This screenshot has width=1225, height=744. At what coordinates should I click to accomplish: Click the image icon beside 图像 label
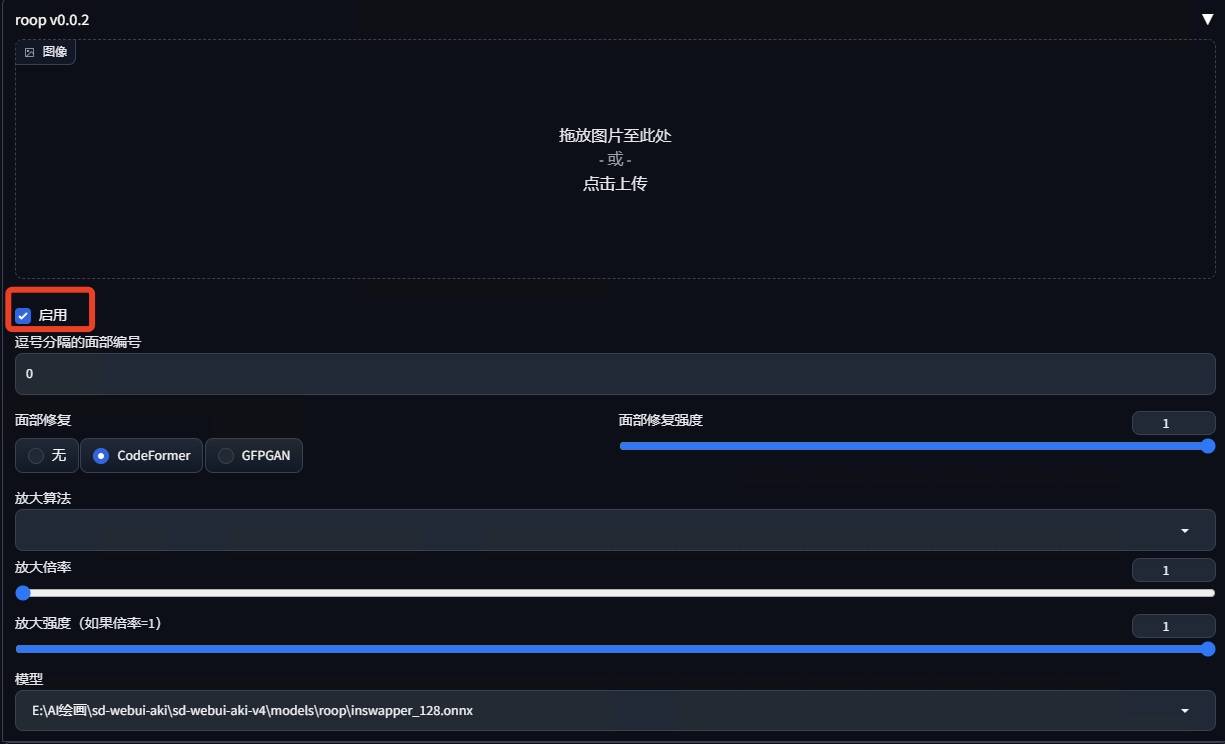(29, 52)
